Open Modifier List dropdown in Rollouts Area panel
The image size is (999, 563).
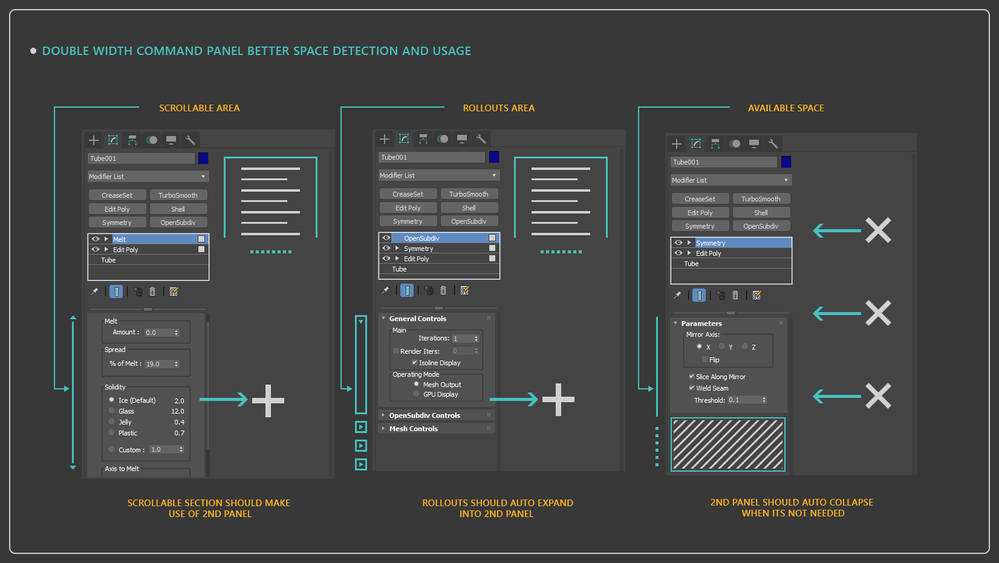pyautogui.click(x=439, y=175)
